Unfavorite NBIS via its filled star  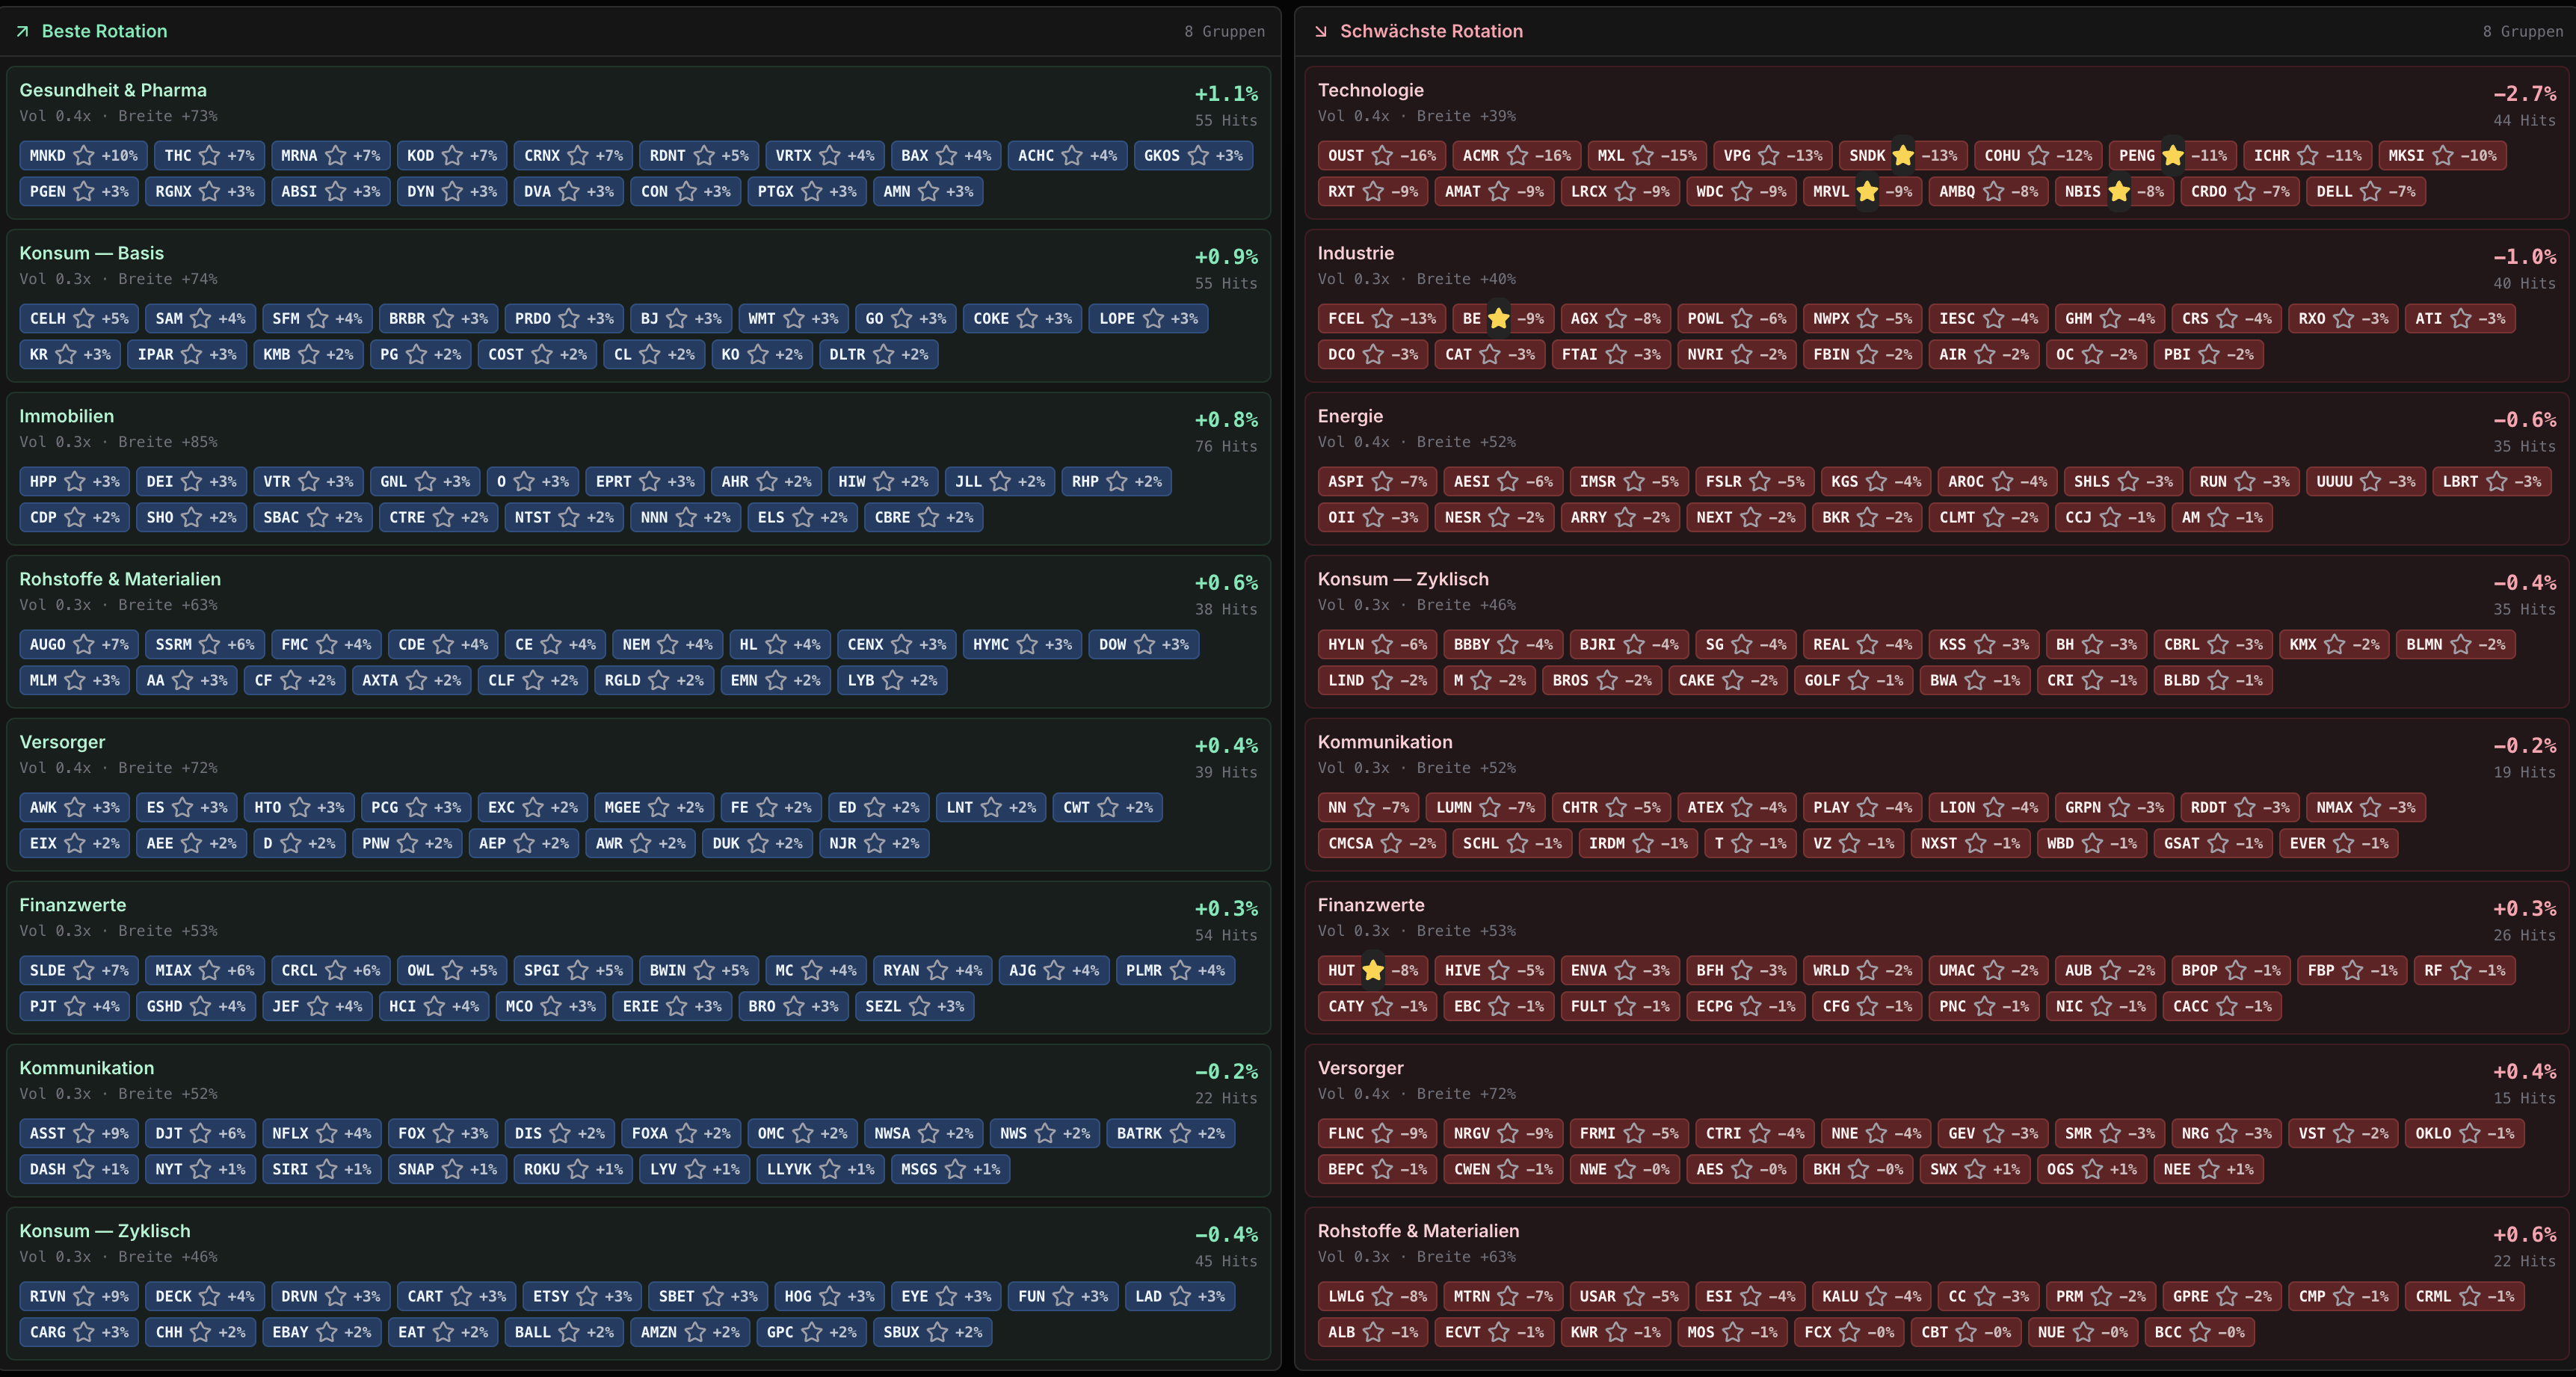click(x=2119, y=191)
